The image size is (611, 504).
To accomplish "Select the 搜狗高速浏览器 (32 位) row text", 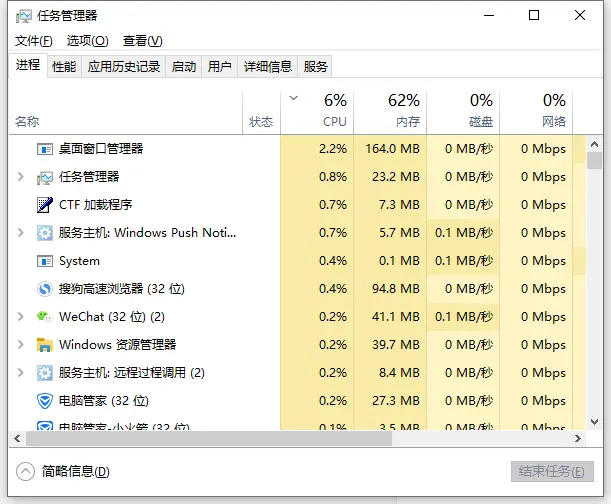I will (x=122, y=289).
